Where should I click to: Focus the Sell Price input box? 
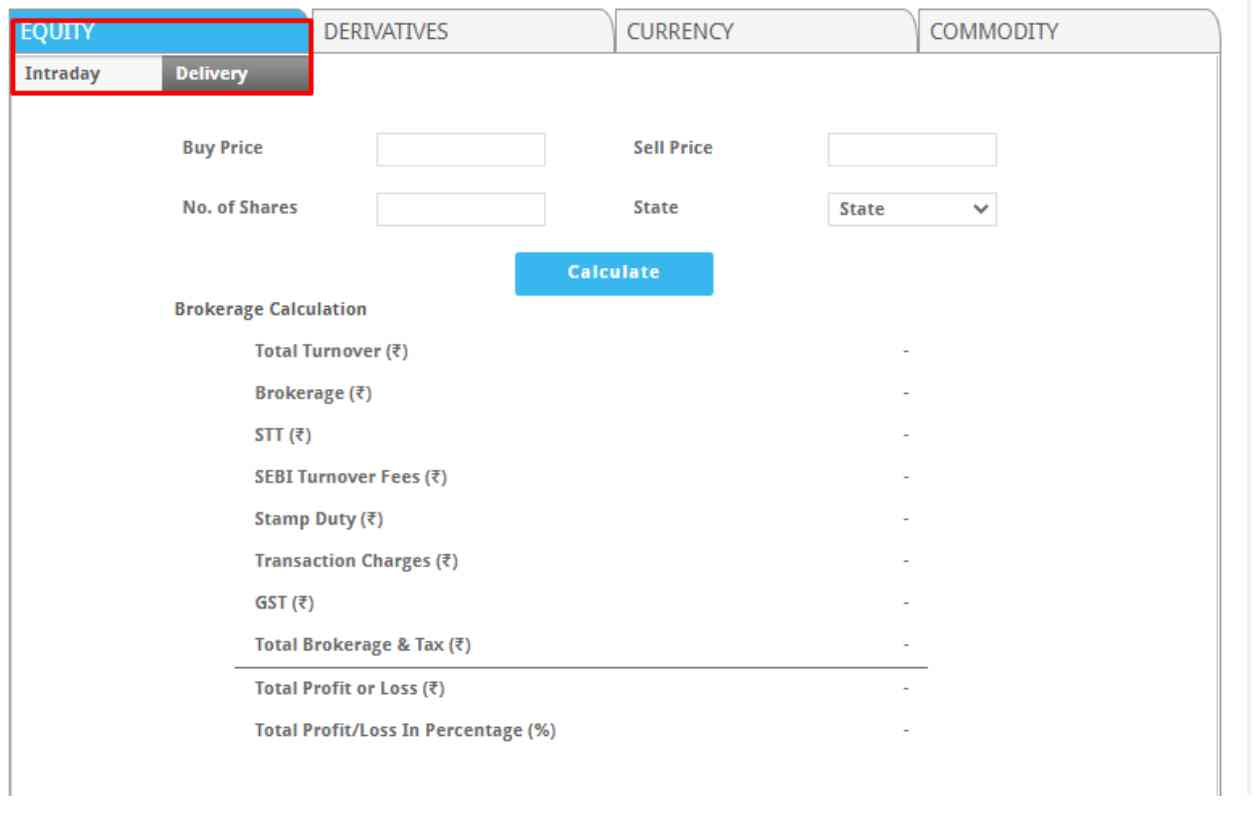[911, 150]
